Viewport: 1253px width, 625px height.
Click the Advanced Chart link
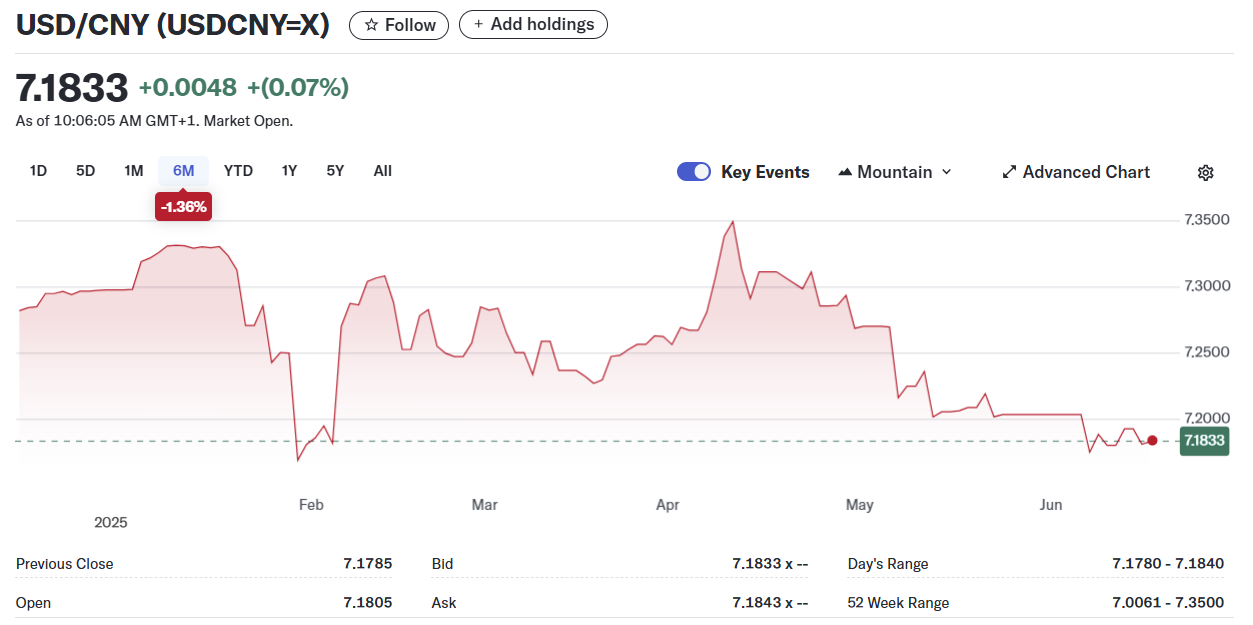click(1086, 173)
